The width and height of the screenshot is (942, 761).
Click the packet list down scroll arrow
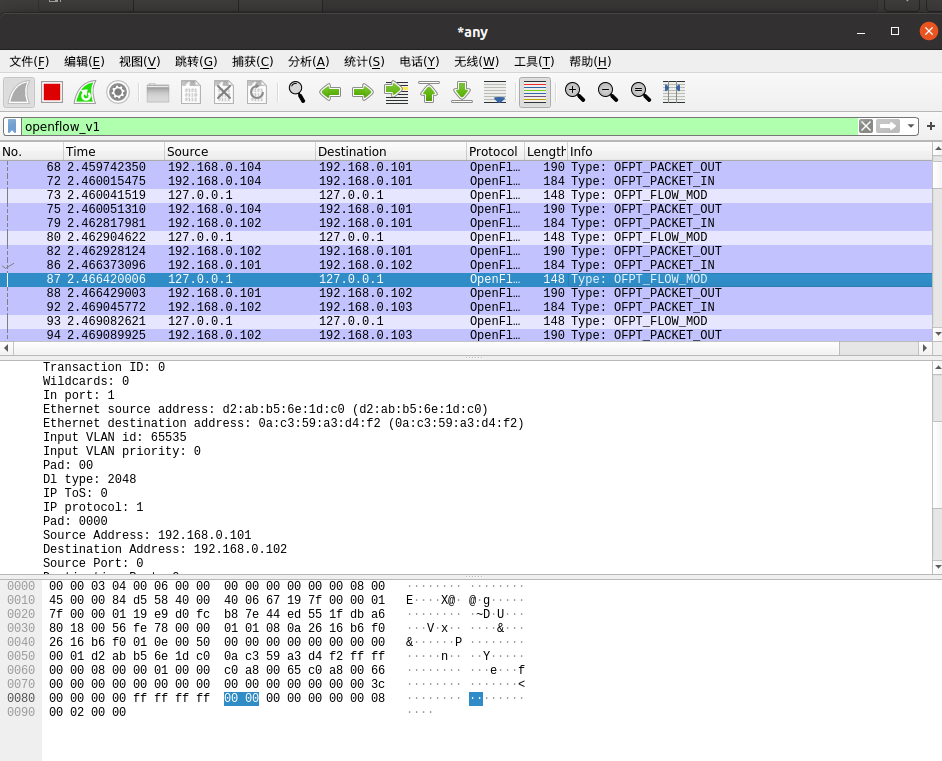point(937,334)
